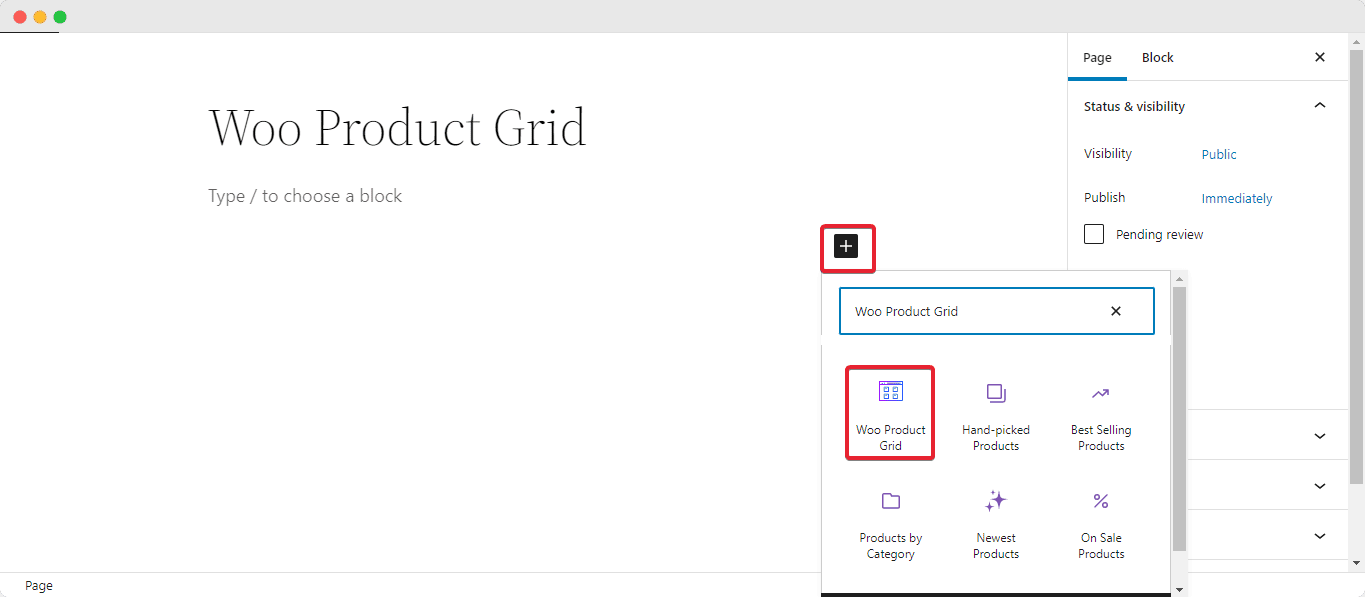The width and height of the screenshot is (1365, 597).
Task: Click the Pending review label text
Action: click(1160, 235)
